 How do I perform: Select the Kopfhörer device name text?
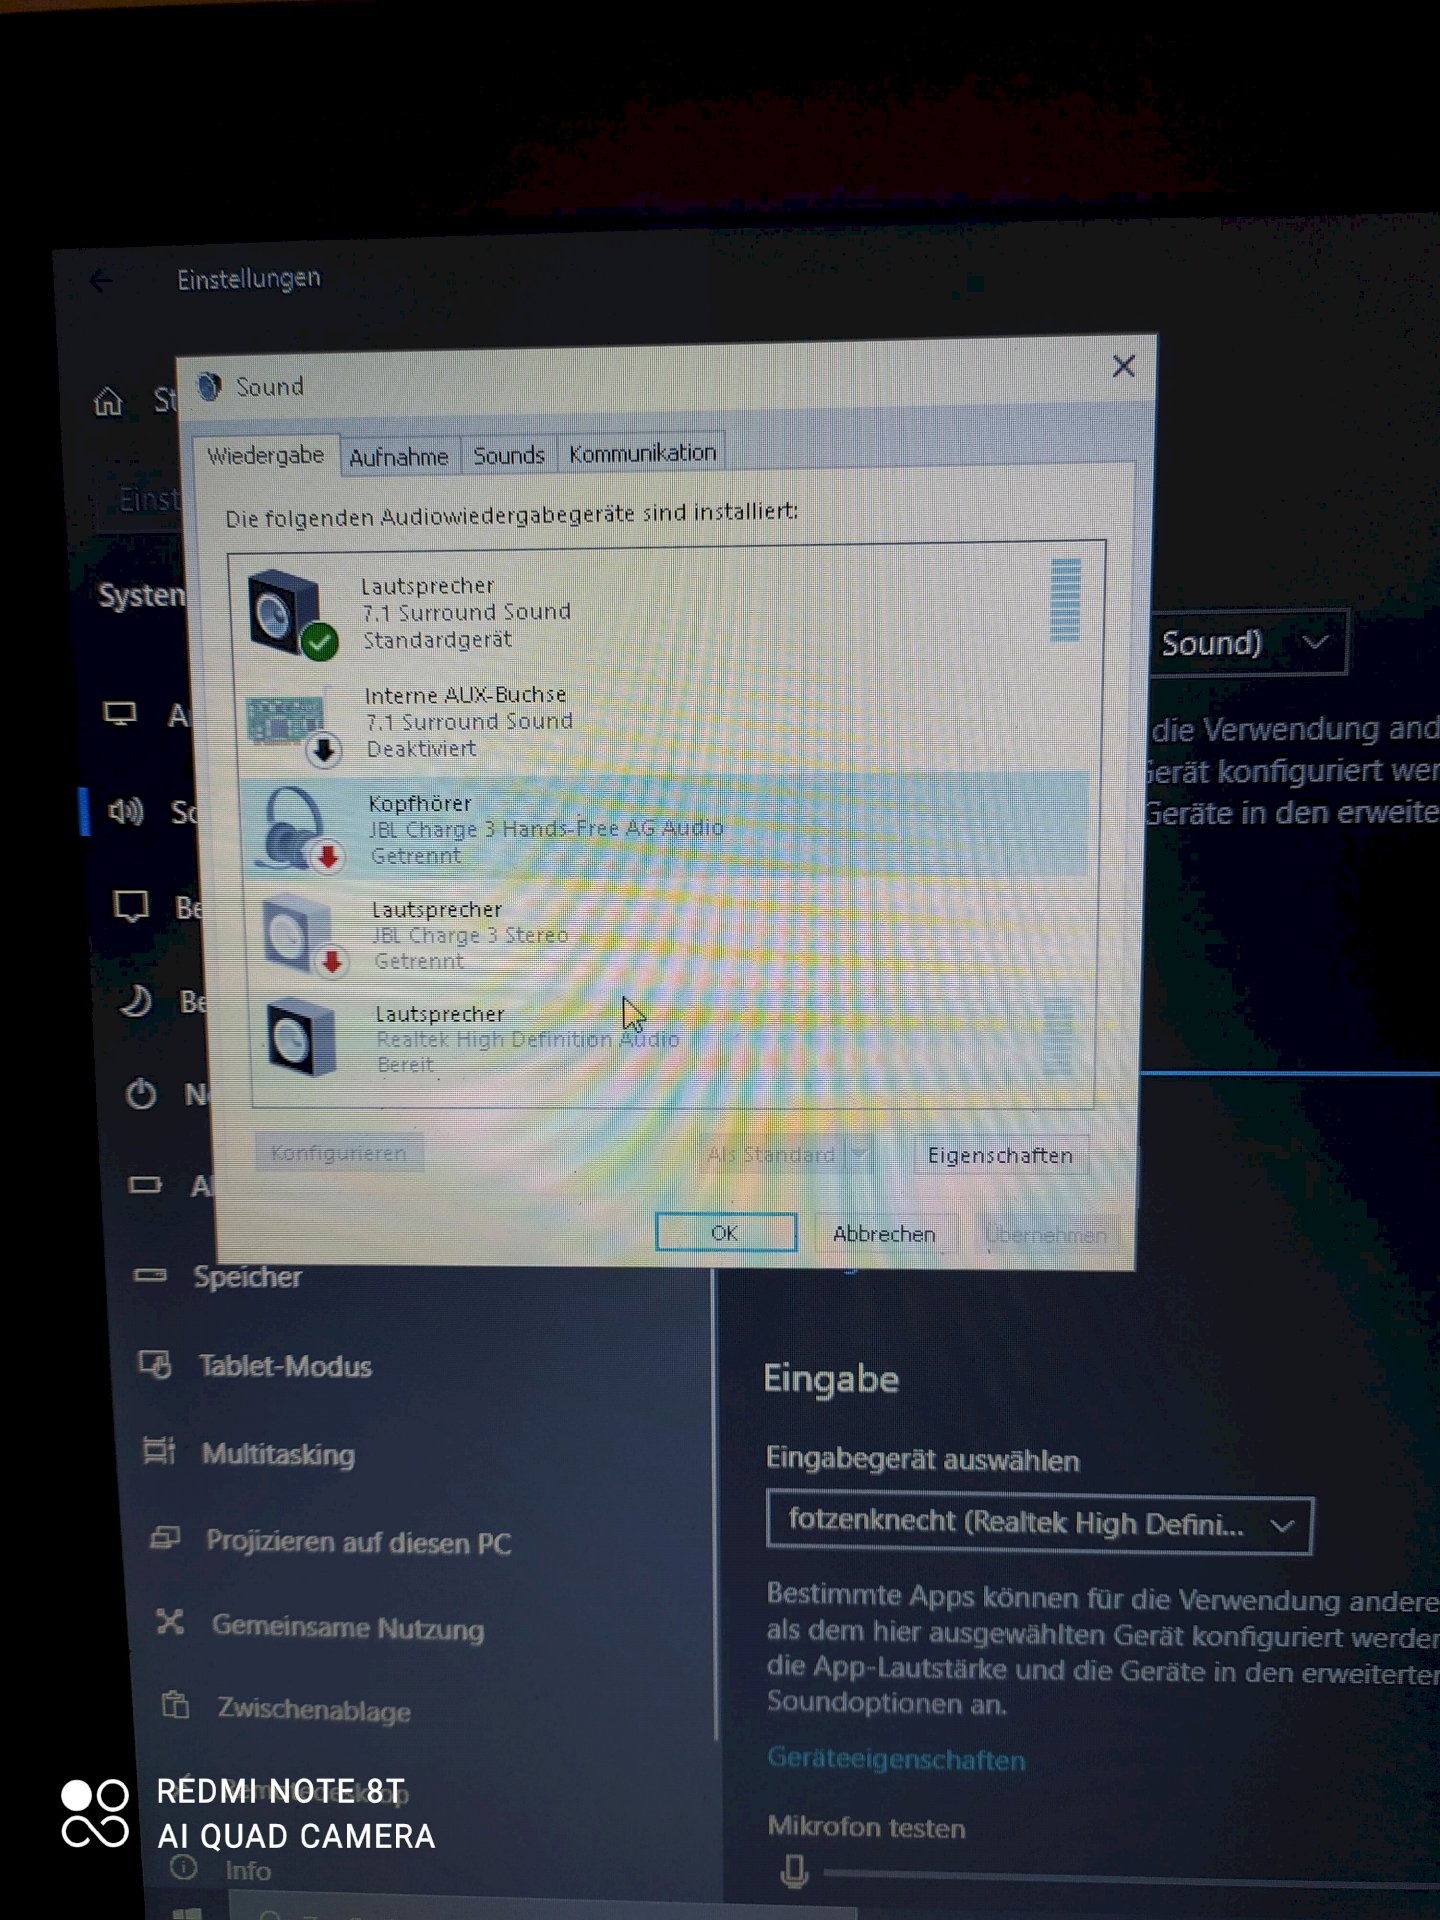pyautogui.click(x=420, y=803)
